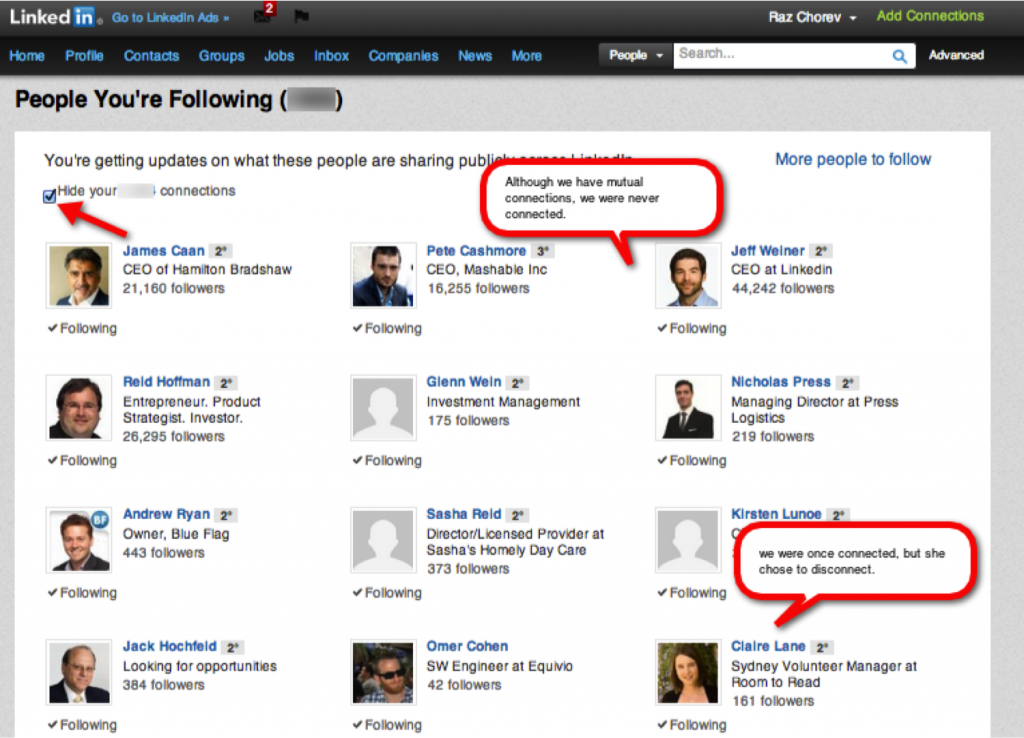Toggle Following status under James Caan
This screenshot has height=738, width=1024.
pos(82,328)
